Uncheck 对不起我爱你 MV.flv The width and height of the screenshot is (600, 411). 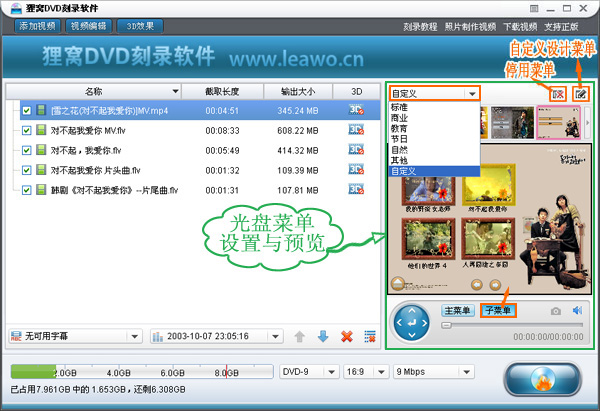[26, 130]
